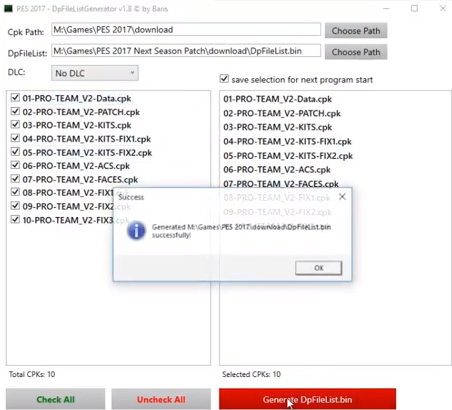Maximize the DpFileListGenerator window
The width and height of the screenshot is (452, 410).
pyautogui.click(x=414, y=9)
